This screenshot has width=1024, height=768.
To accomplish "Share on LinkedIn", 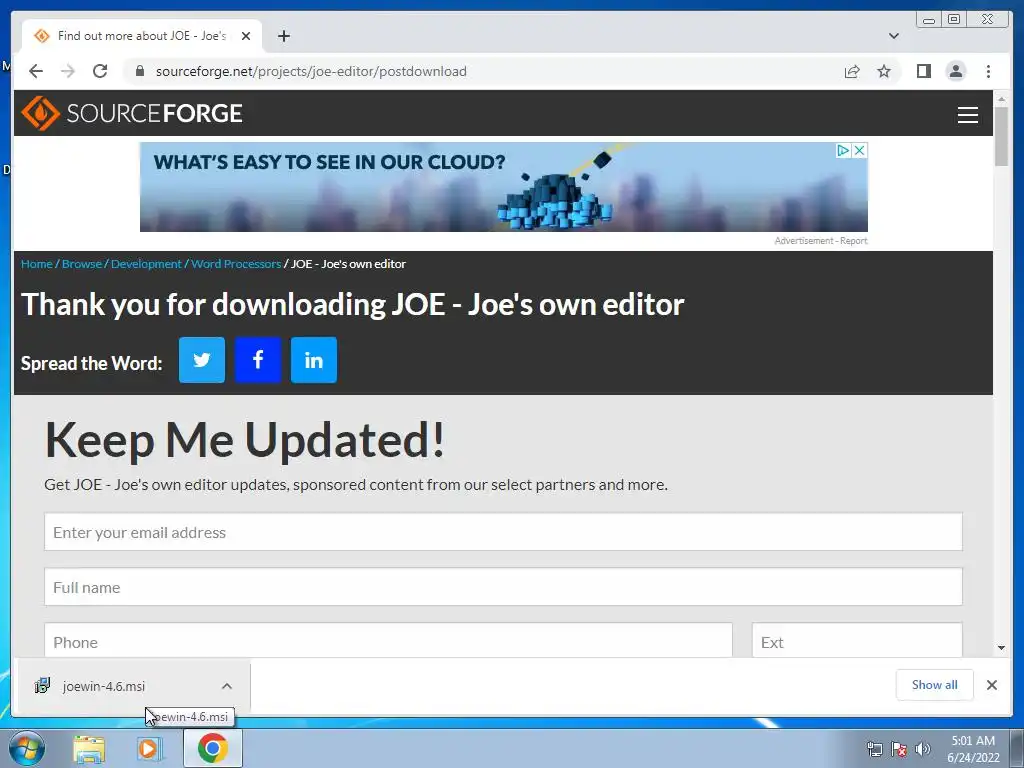I will click(314, 360).
